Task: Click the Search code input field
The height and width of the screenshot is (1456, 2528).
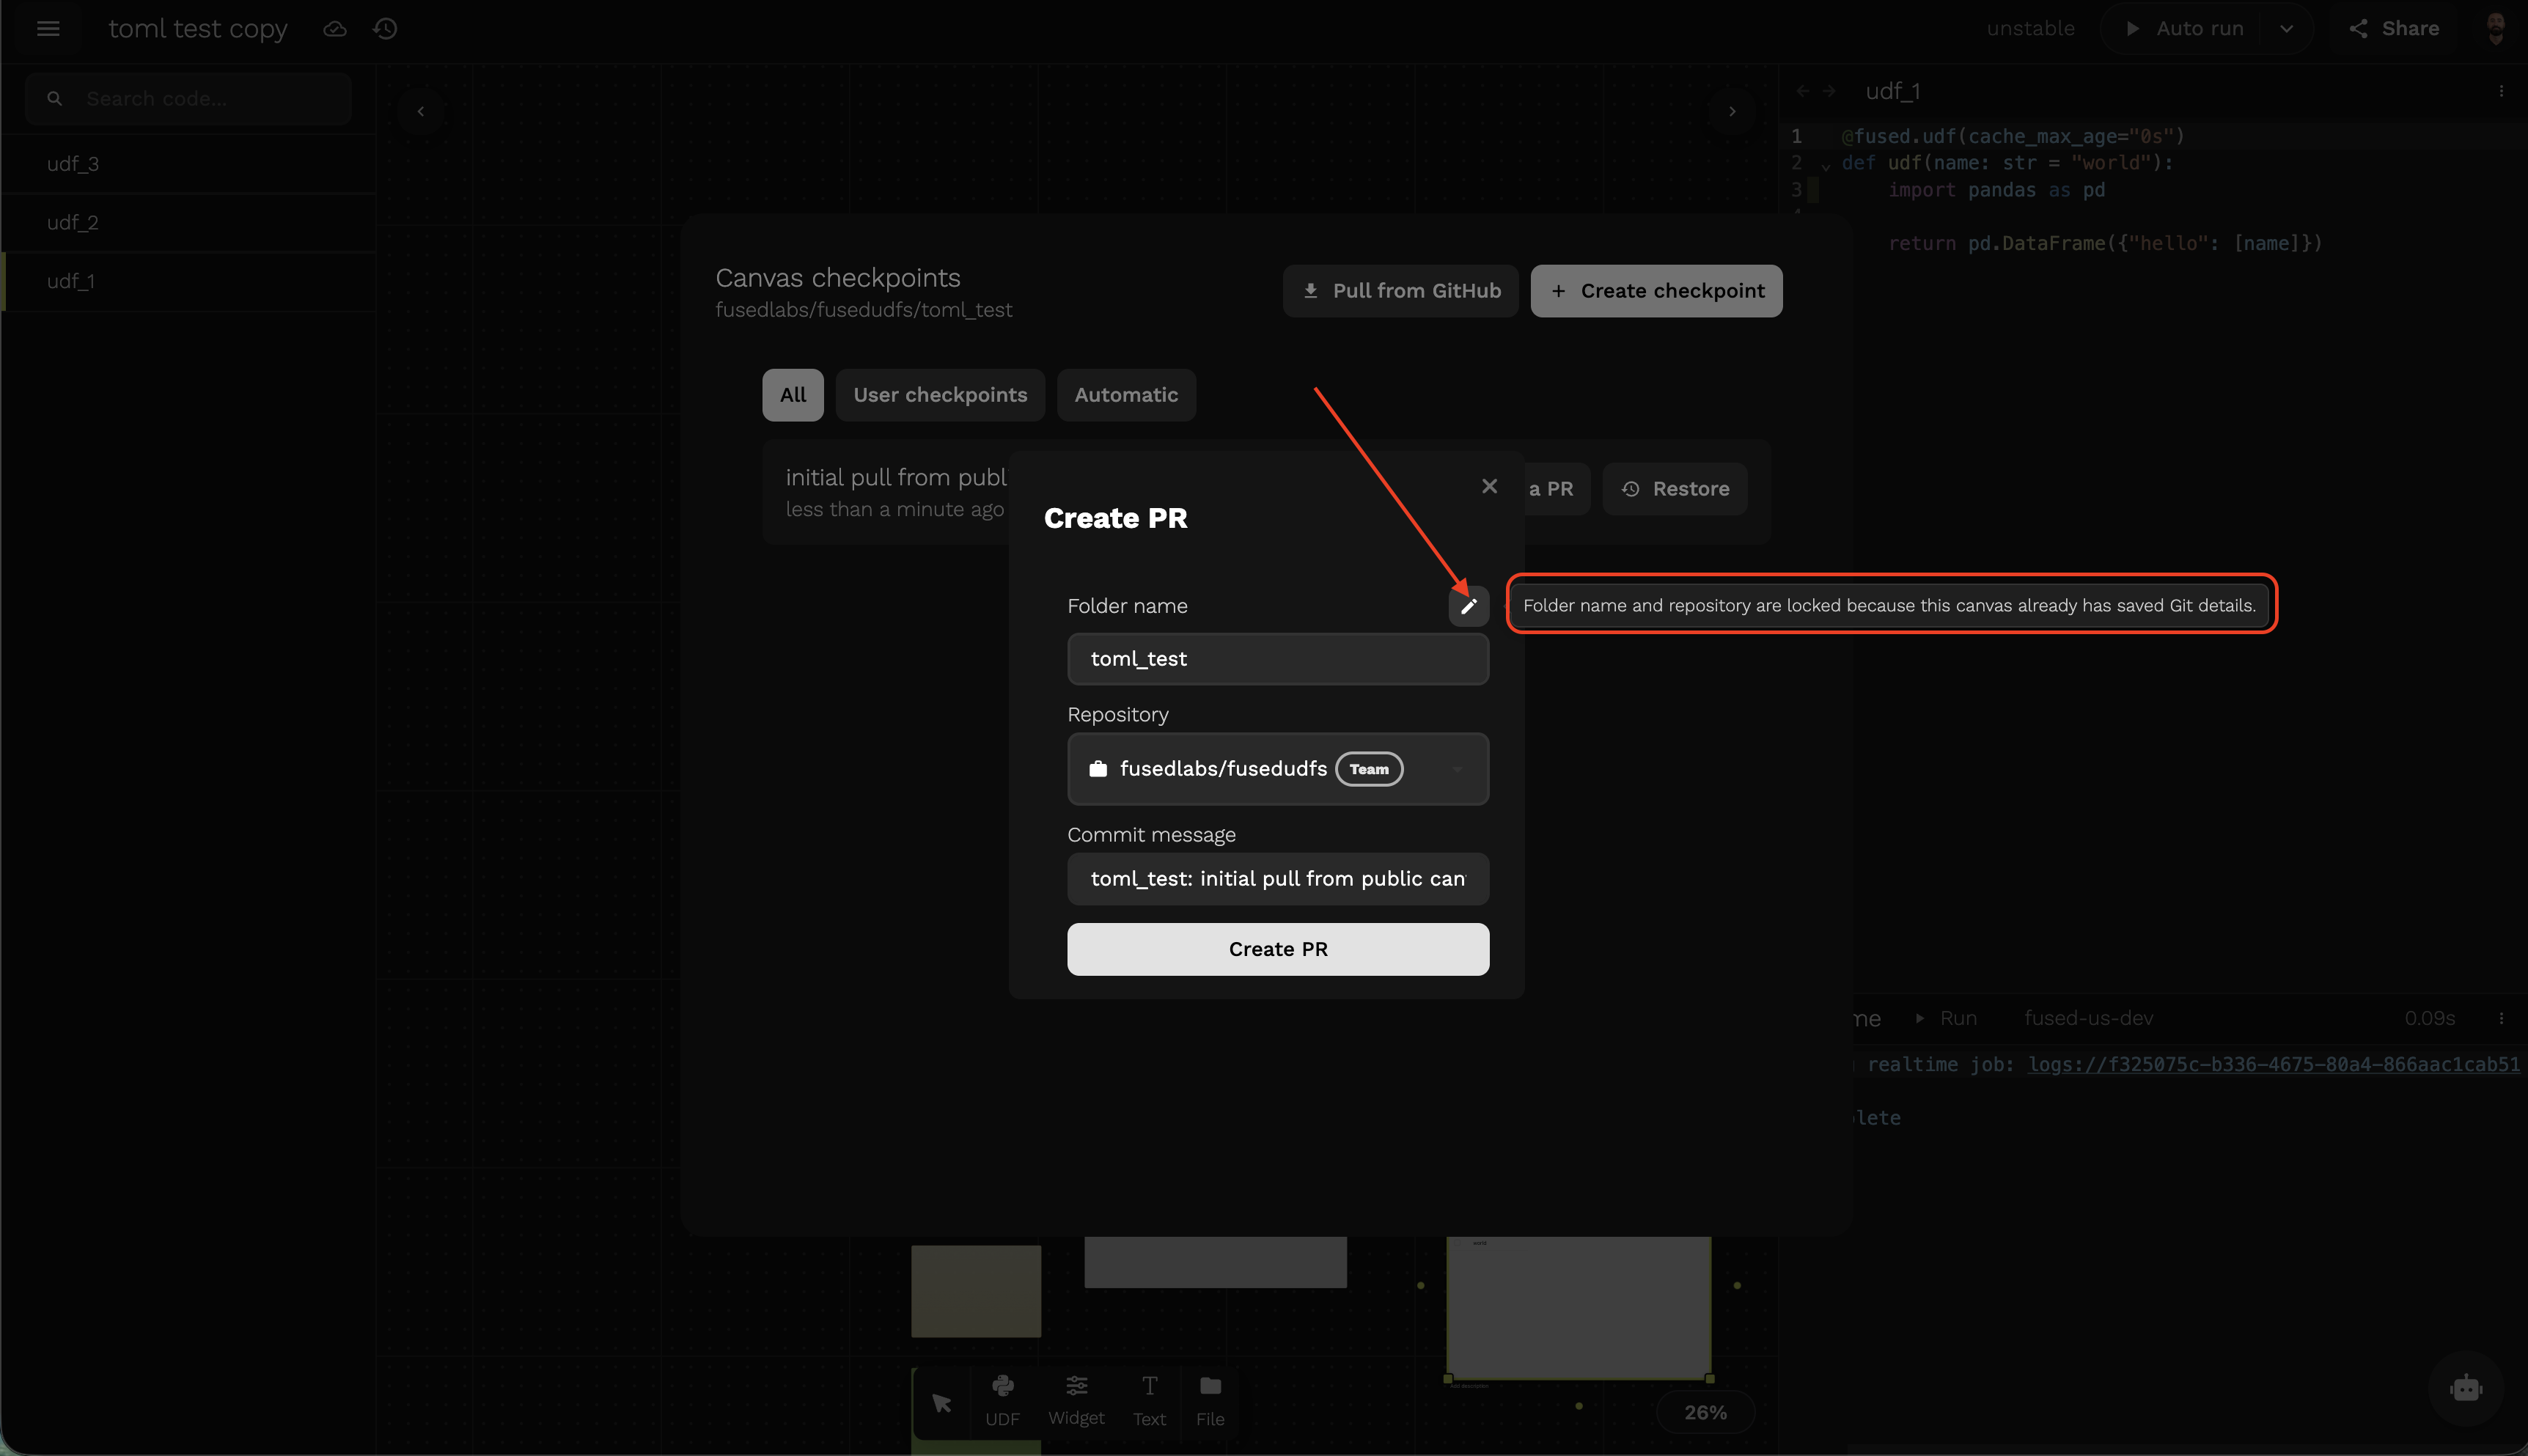Action: pos(188,99)
